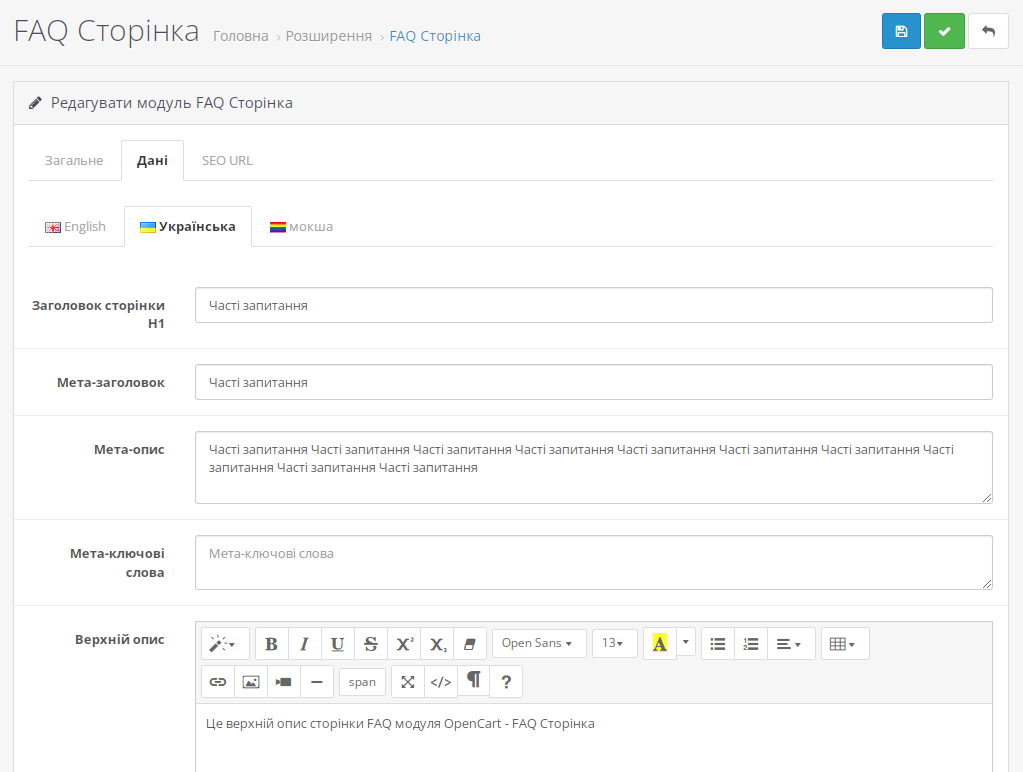Click into the Мета-опис textarea
This screenshot has height=772, width=1023.
594,467
